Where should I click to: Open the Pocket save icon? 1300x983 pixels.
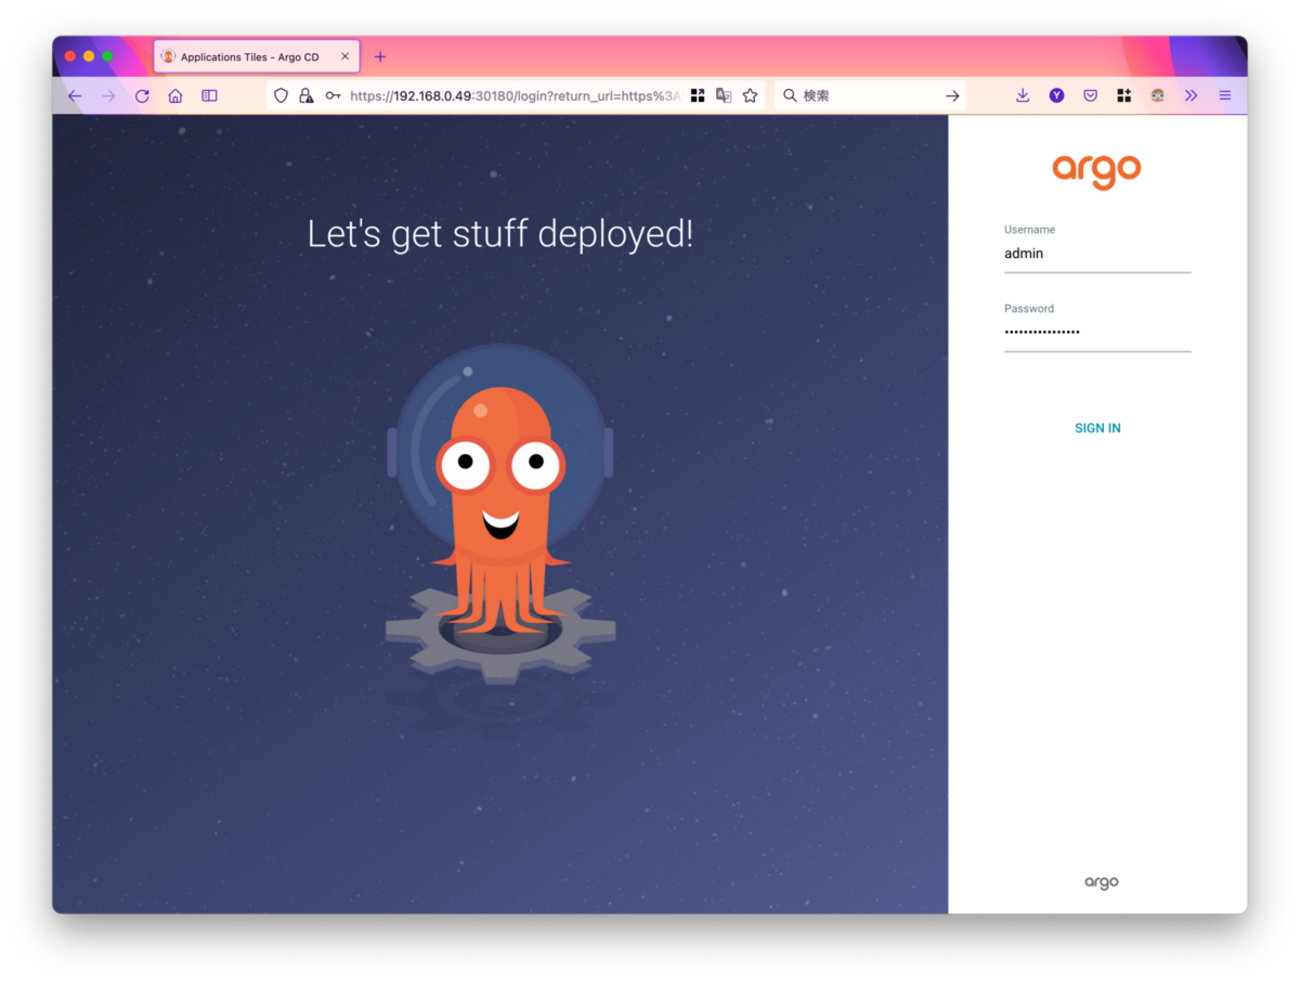point(1090,96)
